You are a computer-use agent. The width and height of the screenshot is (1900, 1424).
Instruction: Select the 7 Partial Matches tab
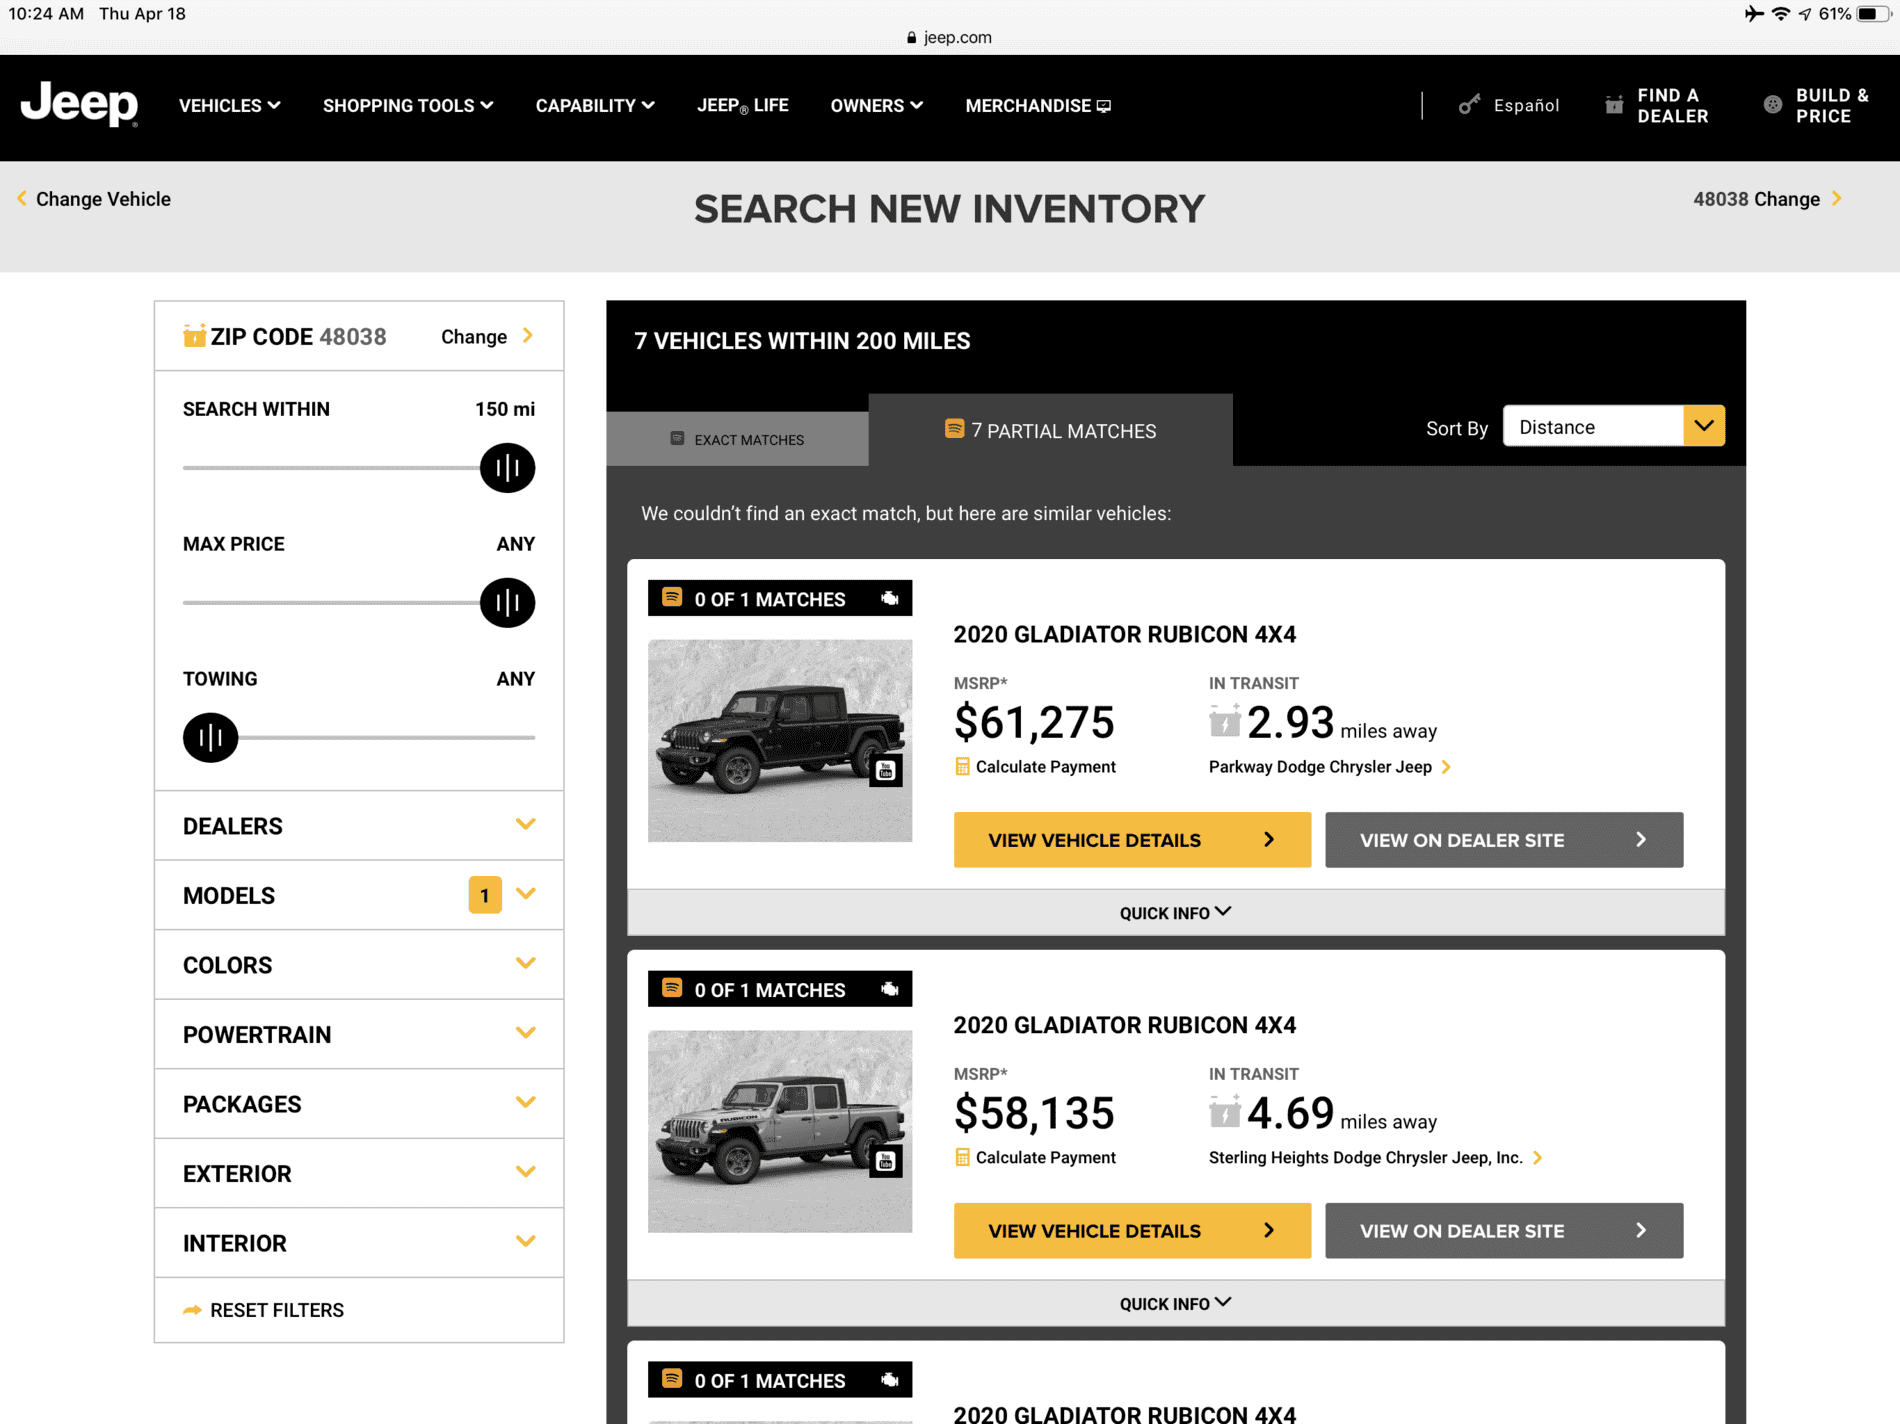[x=1050, y=430]
